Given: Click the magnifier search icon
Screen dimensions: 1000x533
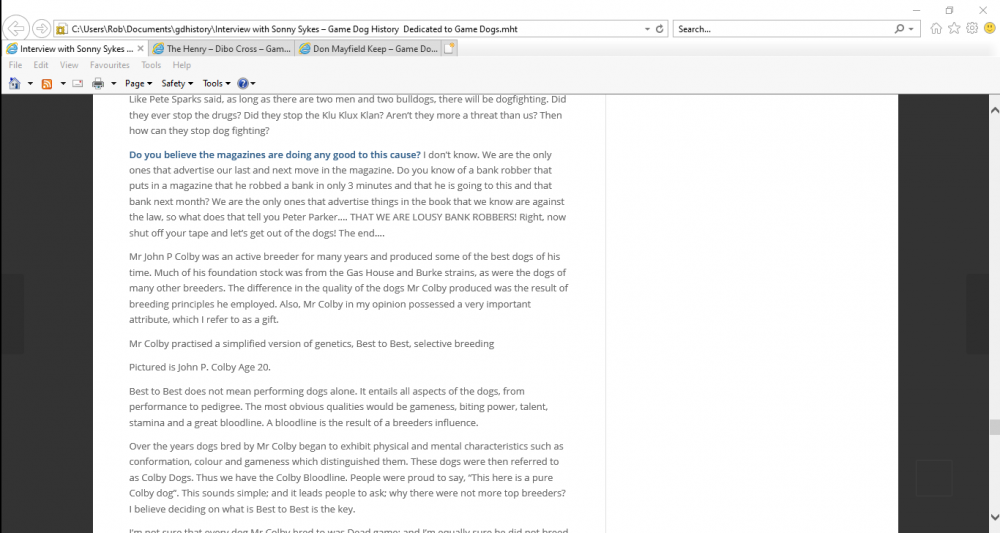Looking at the screenshot, I should (x=899, y=29).
